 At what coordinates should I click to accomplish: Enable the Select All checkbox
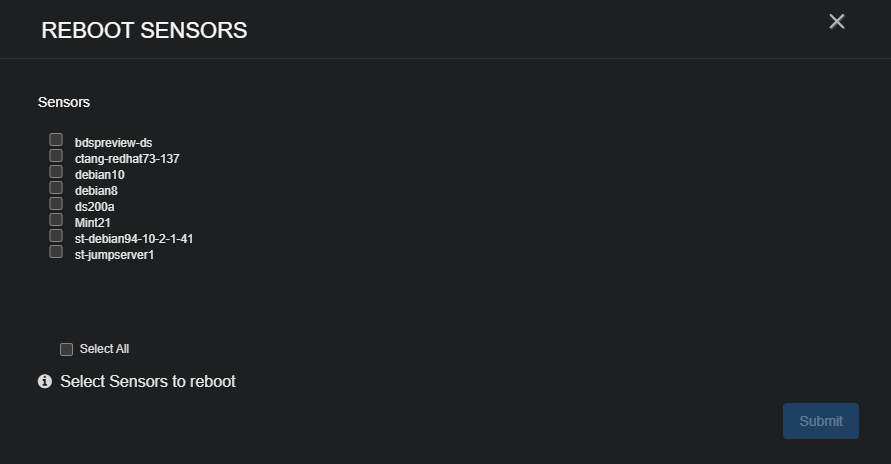[x=66, y=349]
